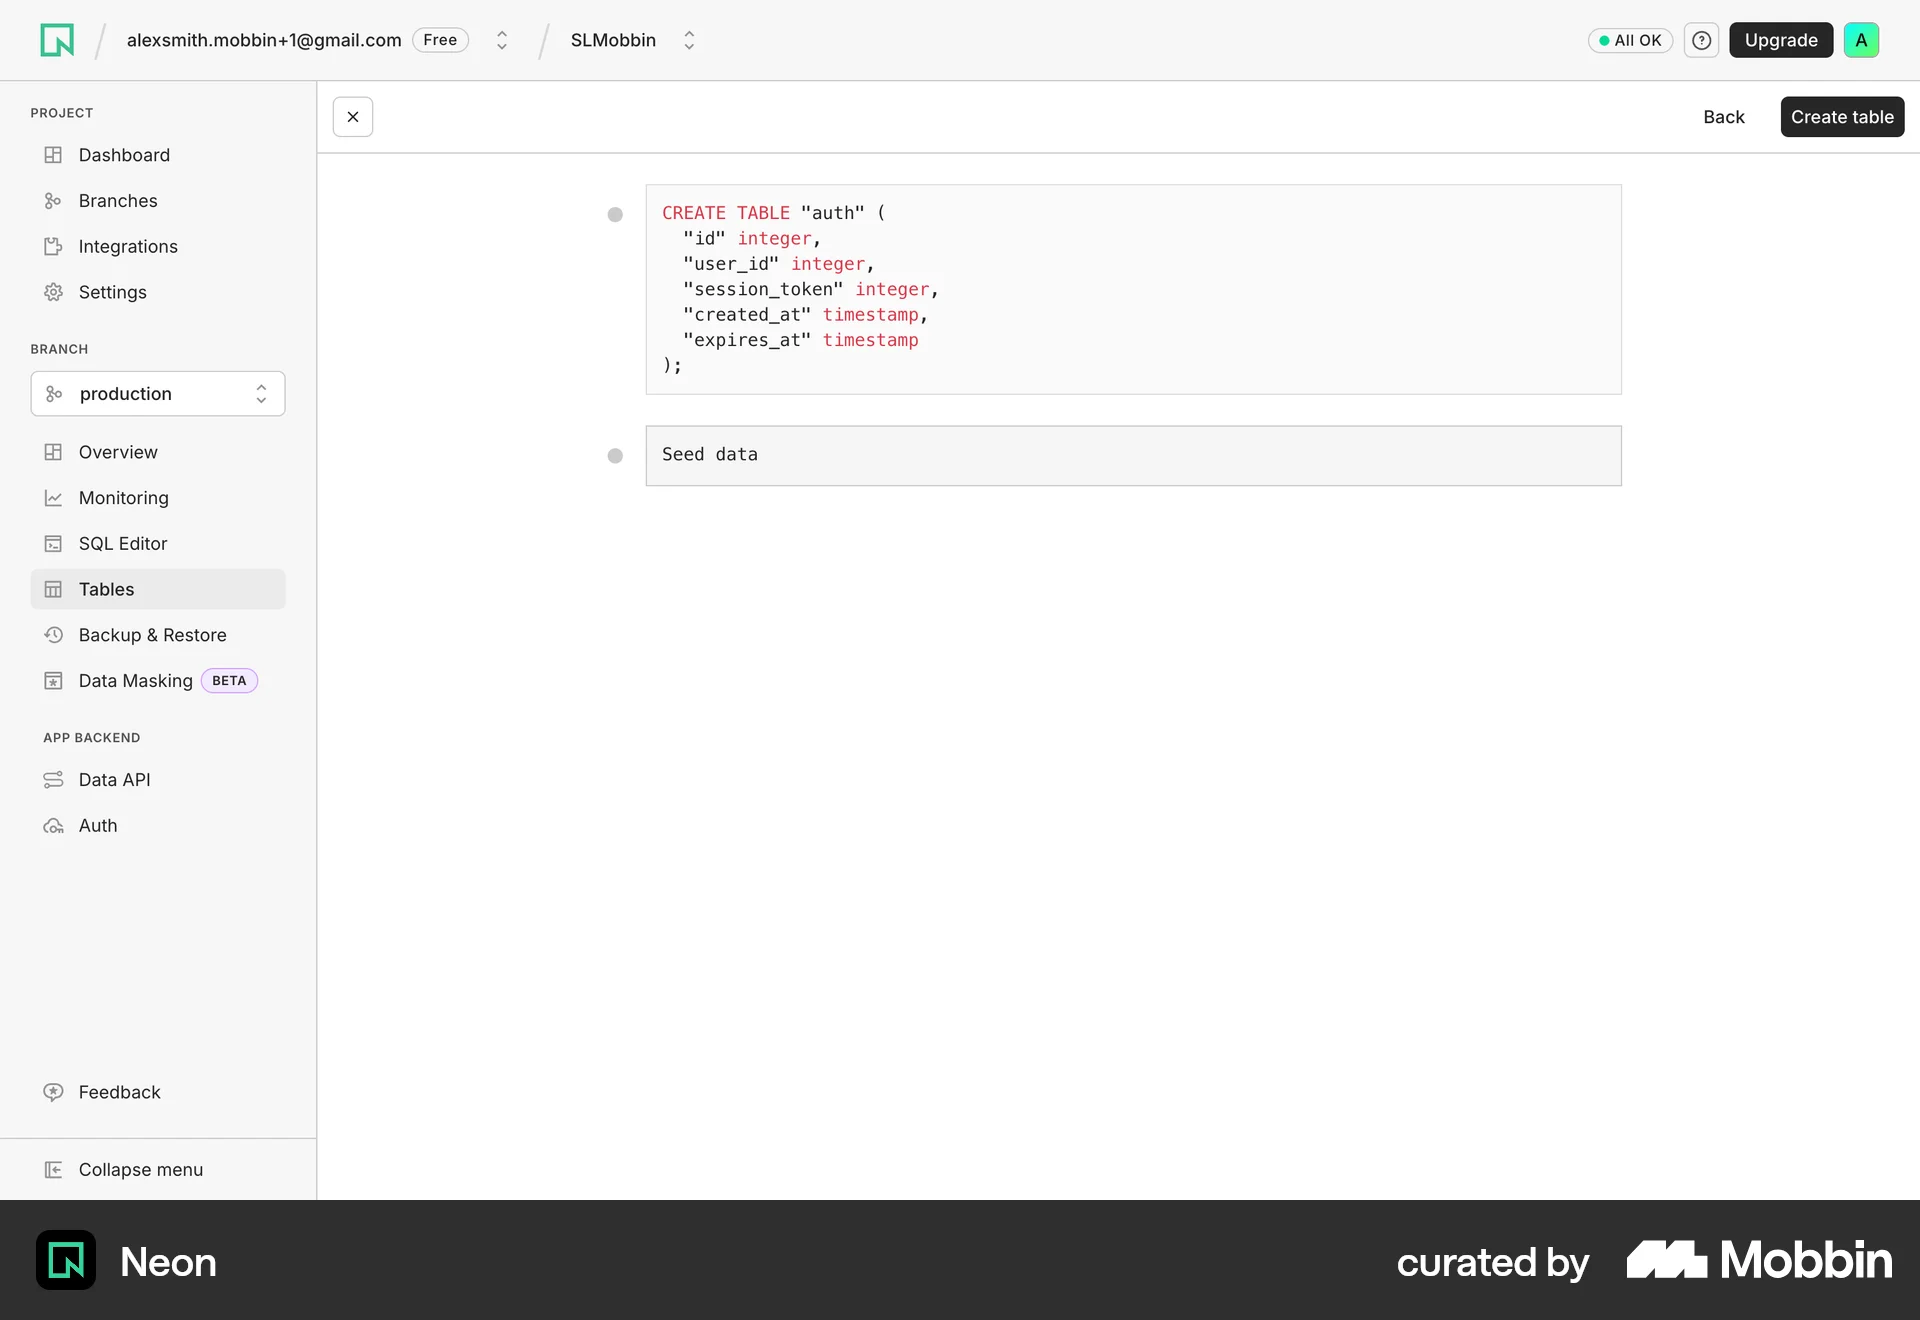This screenshot has width=1920, height=1320.
Task: Click the Branches icon in sidebar
Action: coord(53,201)
